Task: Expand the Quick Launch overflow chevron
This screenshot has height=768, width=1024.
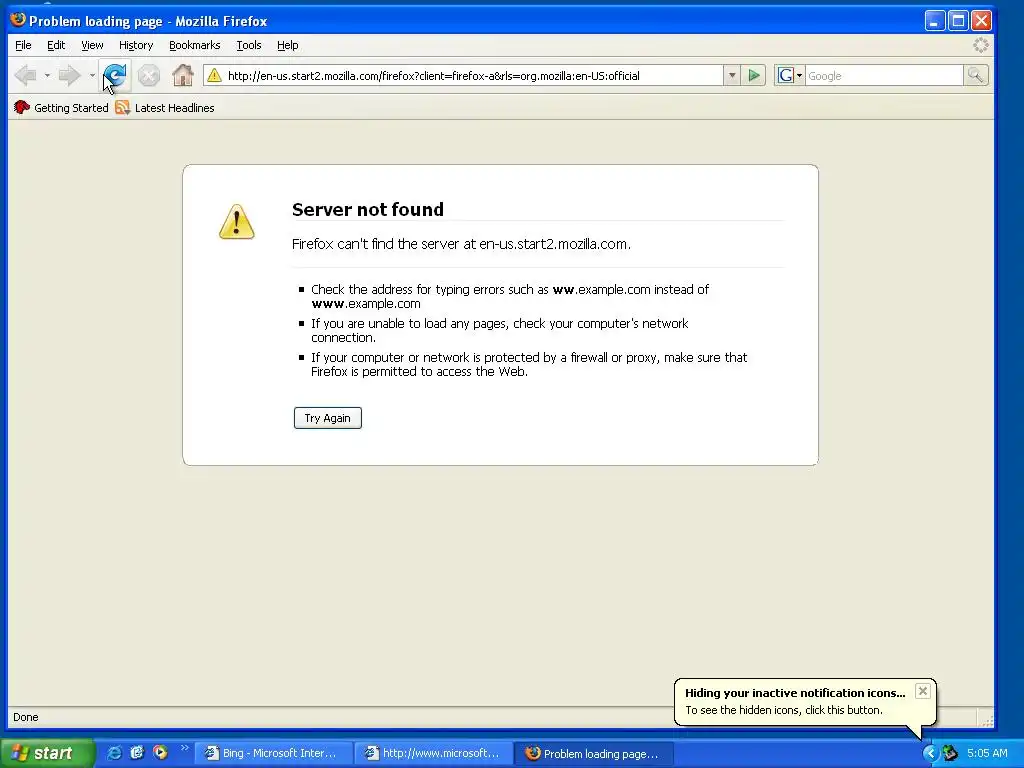Action: pyautogui.click(x=184, y=748)
